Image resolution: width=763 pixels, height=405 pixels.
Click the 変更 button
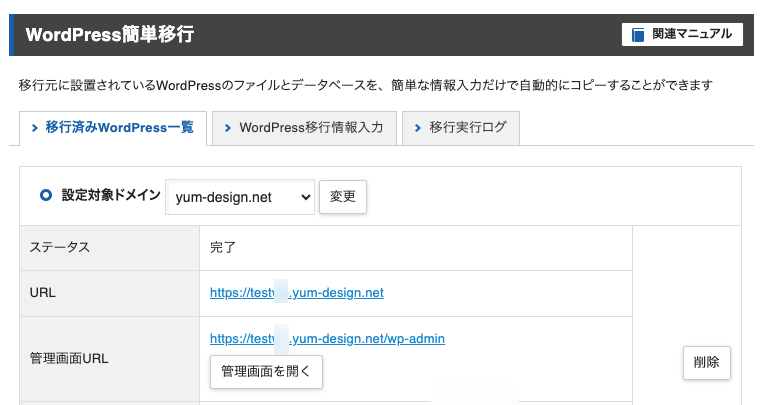point(343,197)
